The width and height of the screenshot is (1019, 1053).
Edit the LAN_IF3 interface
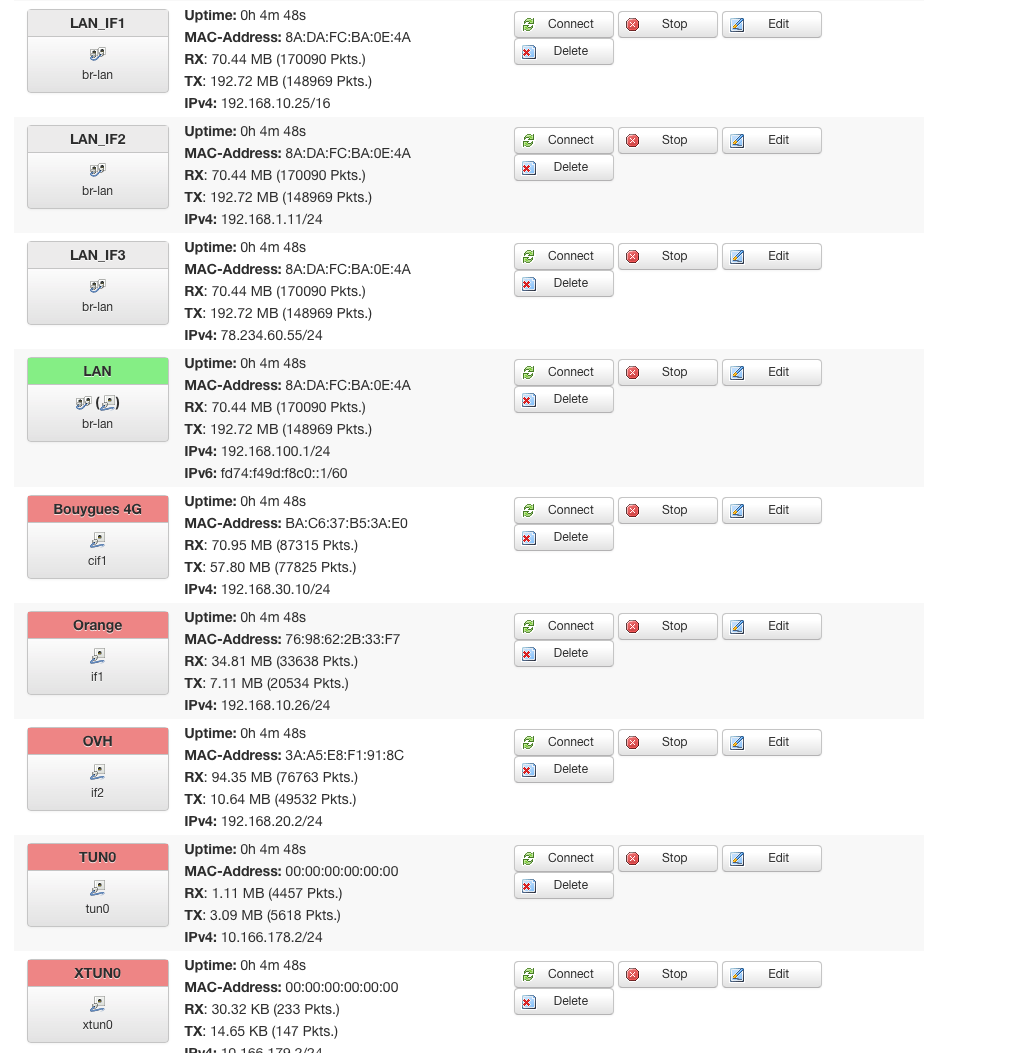click(771, 256)
